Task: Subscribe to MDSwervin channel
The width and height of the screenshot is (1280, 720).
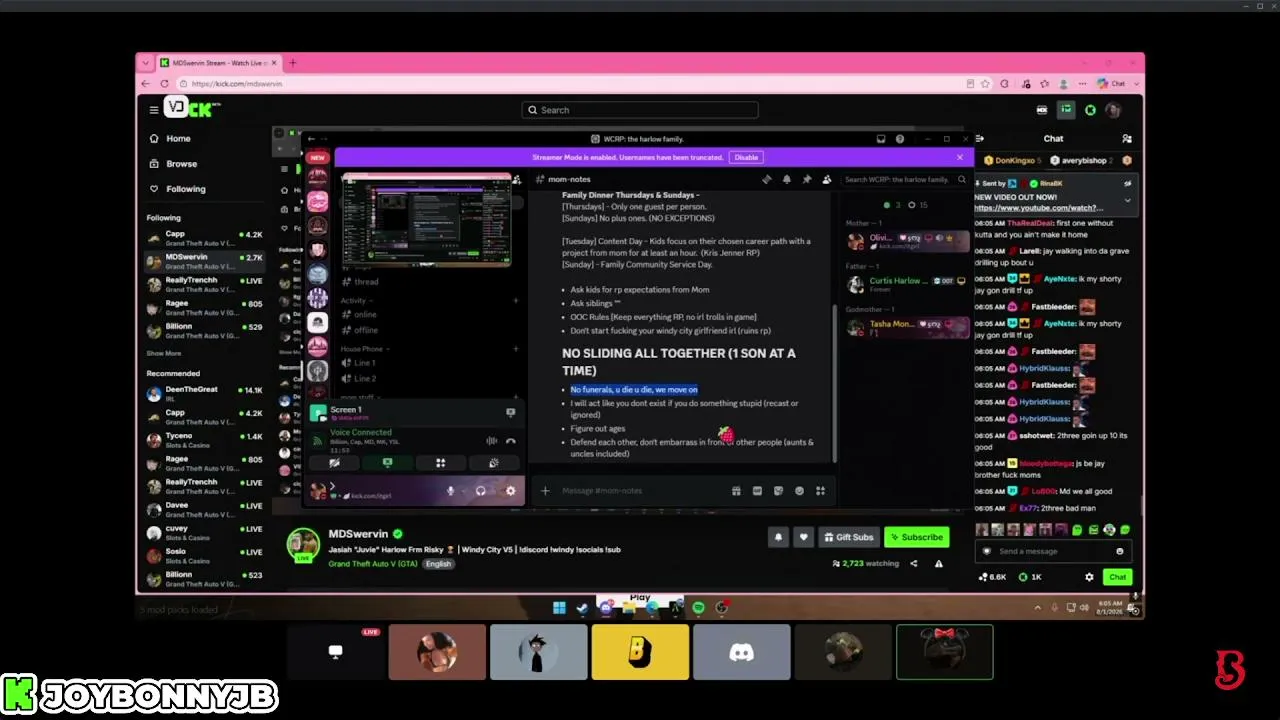Action: [917, 537]
